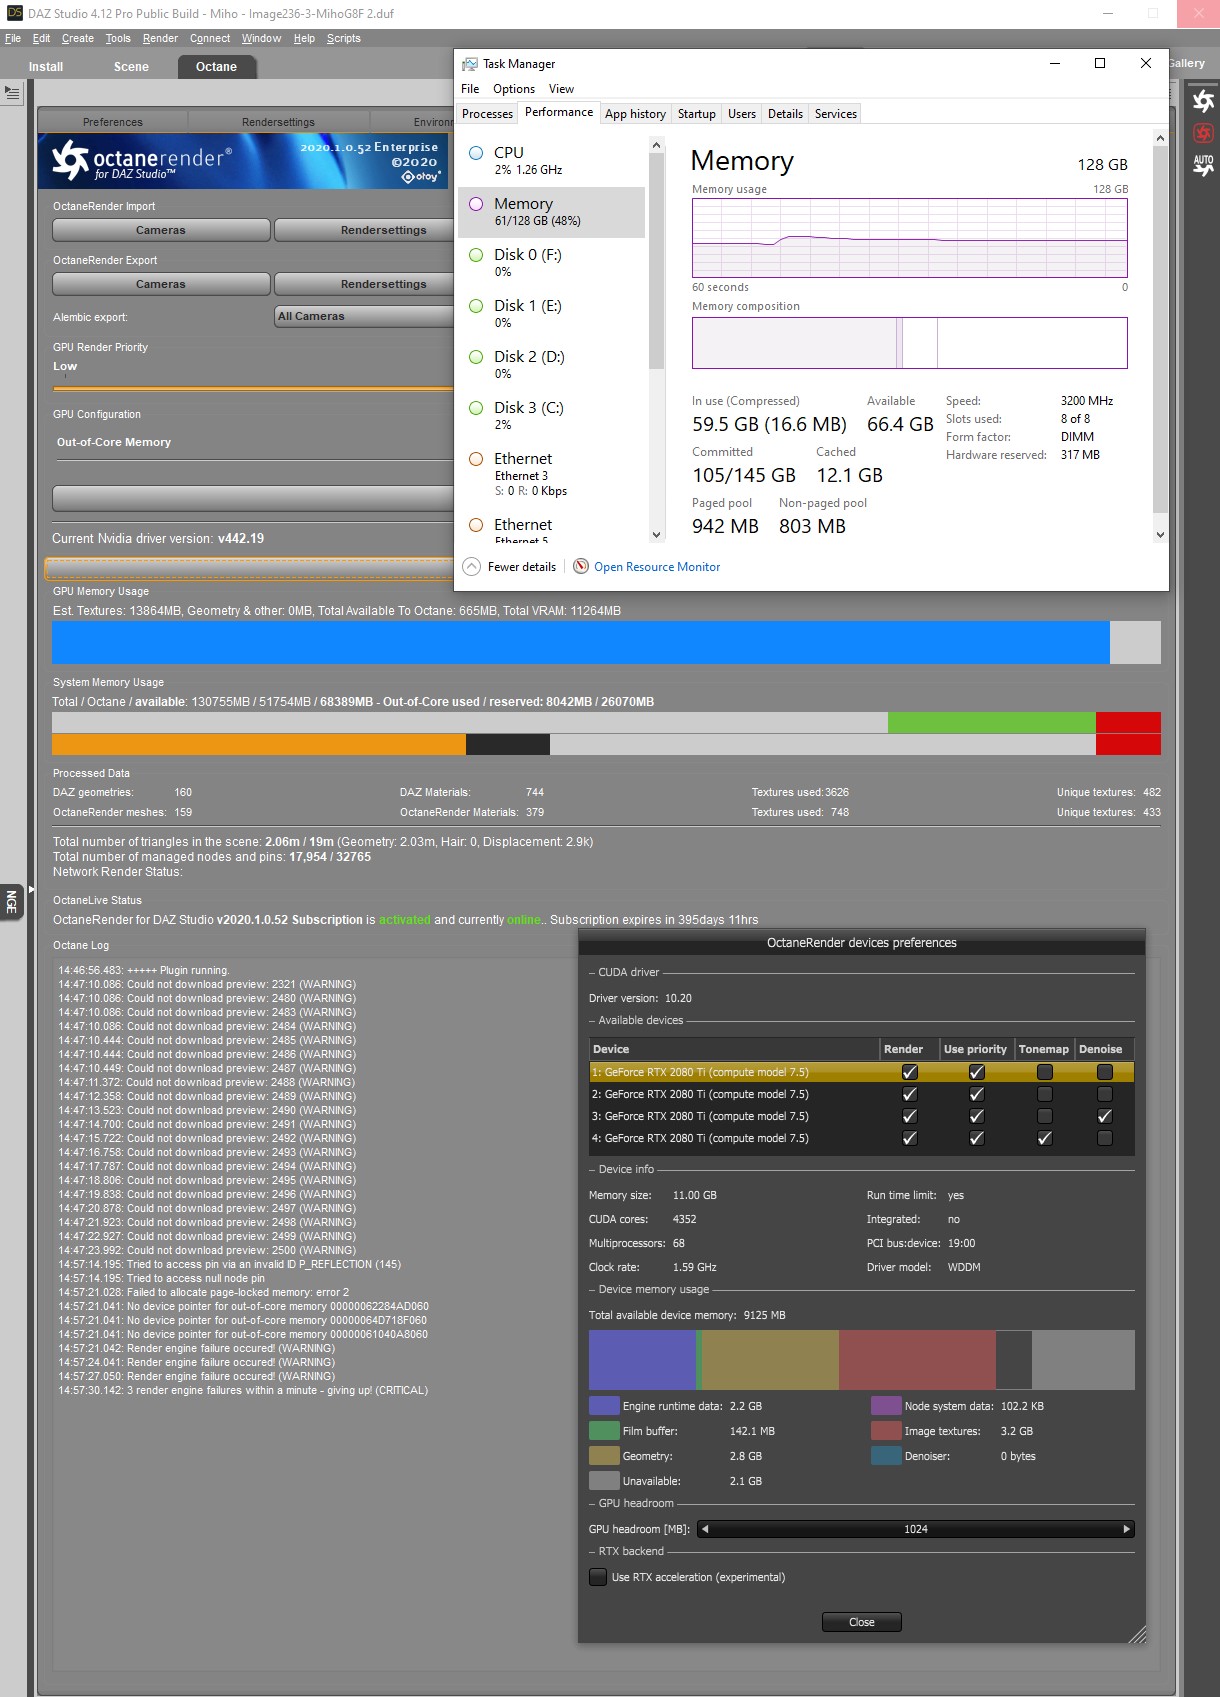Toggle Denoise for GPU 3
1220x1697 pixels.
pos(1105,1116)
